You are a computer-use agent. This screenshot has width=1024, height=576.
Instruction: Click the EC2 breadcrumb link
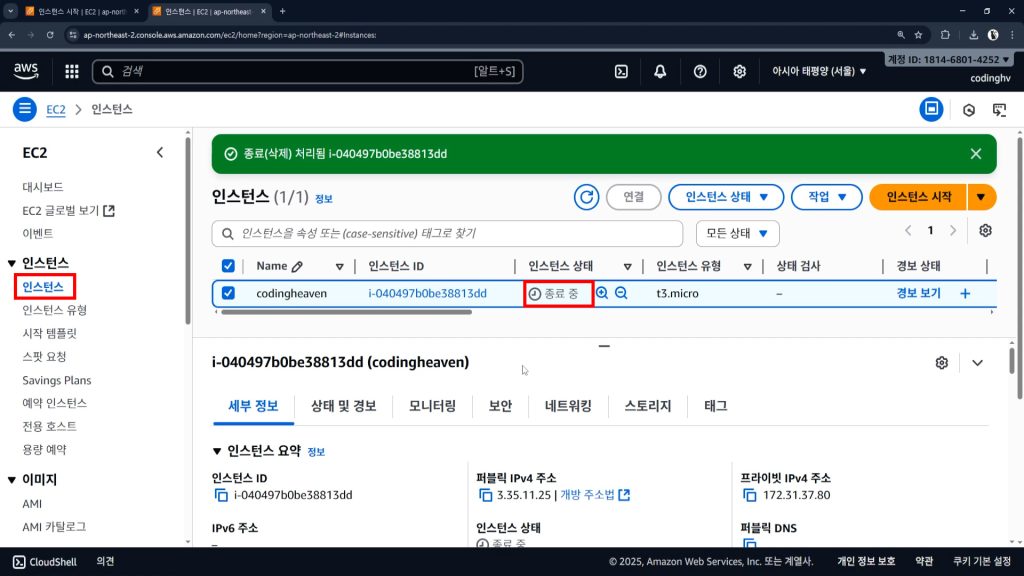click(x=56, y=110)
